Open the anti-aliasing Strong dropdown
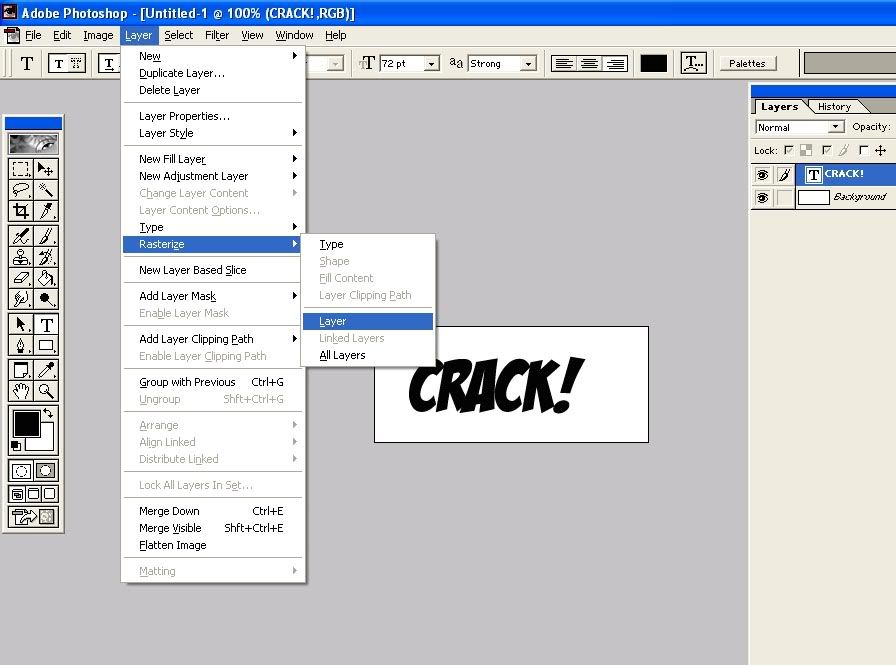Viewport: 896px width, 665px height. click(x=529, y=63)
